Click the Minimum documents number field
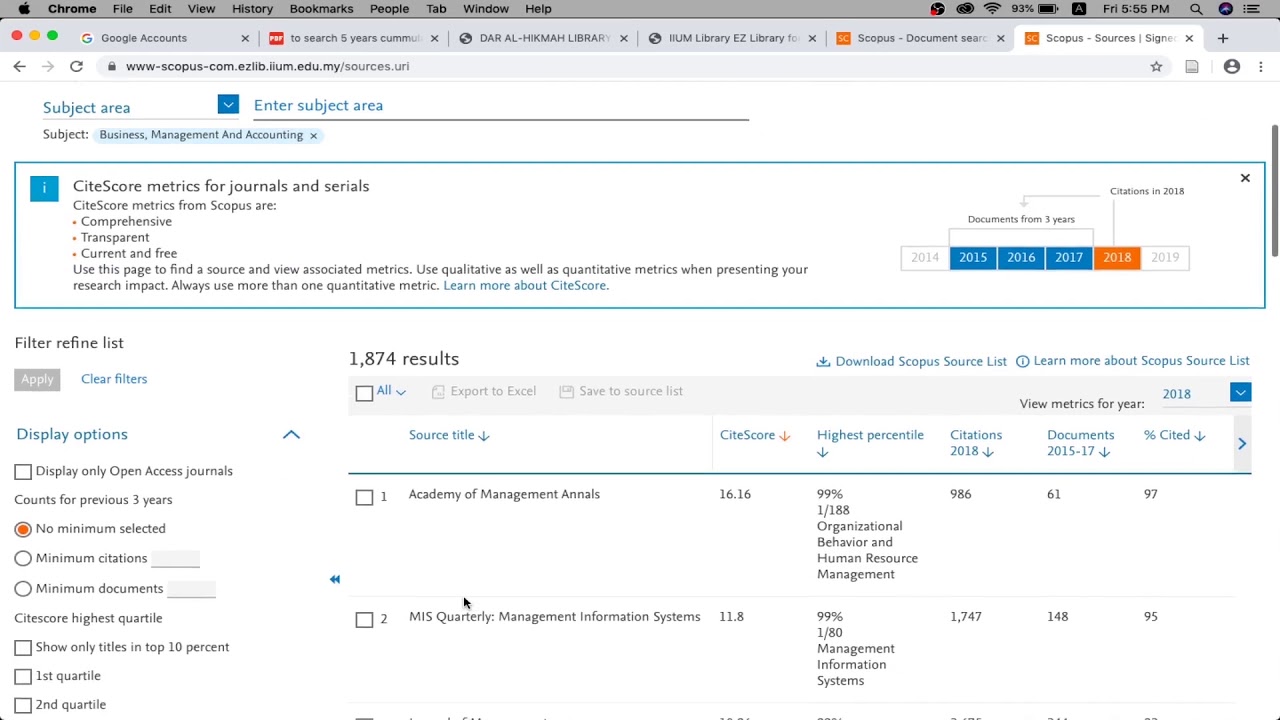1280x720 pixels. click(x=191, y=588)
